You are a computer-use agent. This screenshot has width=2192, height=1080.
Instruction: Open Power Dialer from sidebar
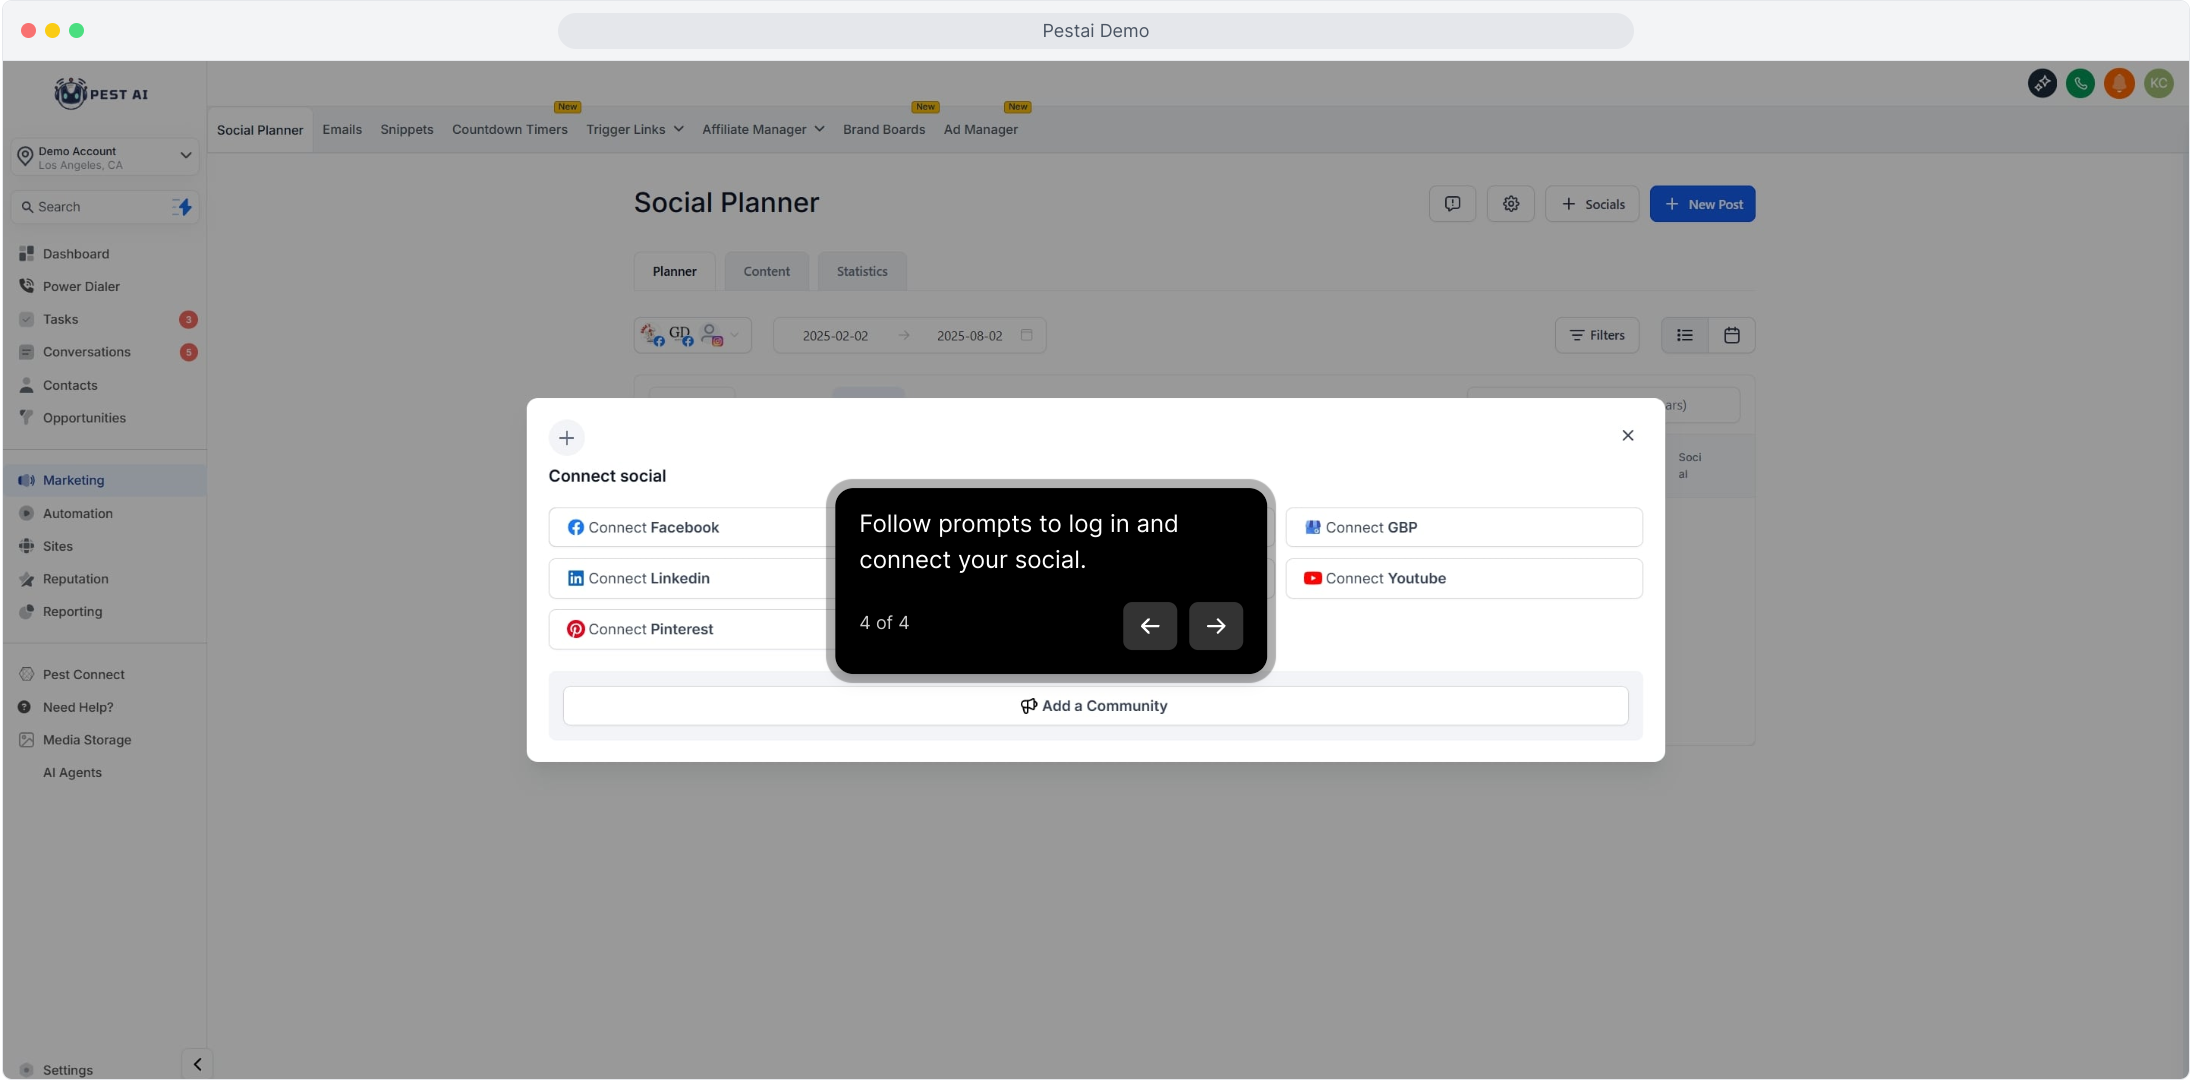click(81, 286)
